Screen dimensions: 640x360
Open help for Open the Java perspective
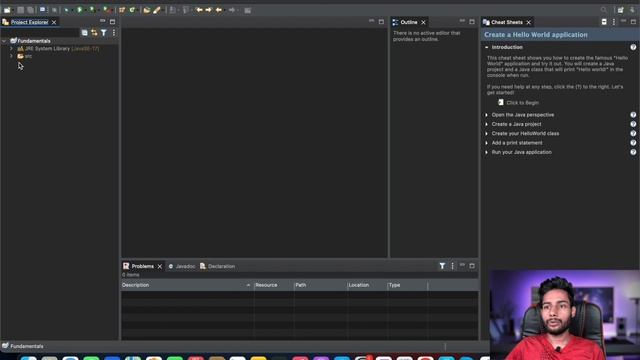[x=633, y=115]
